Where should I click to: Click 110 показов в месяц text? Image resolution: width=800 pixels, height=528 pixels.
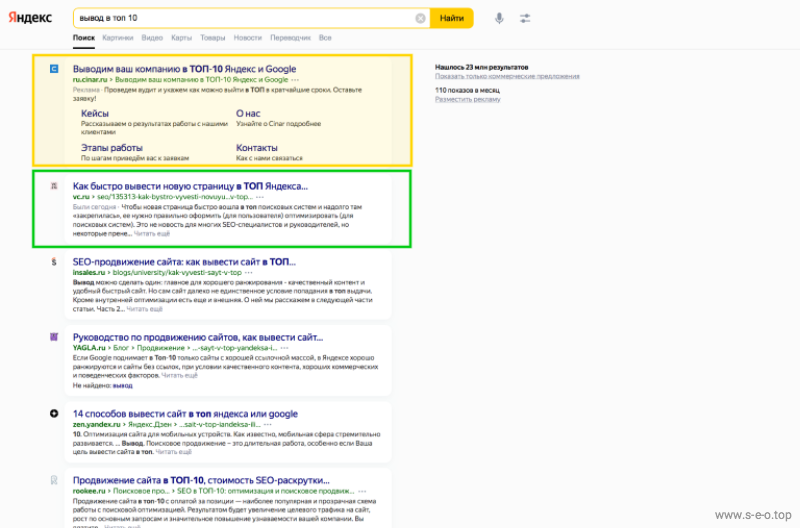click(x=467, y=90)
